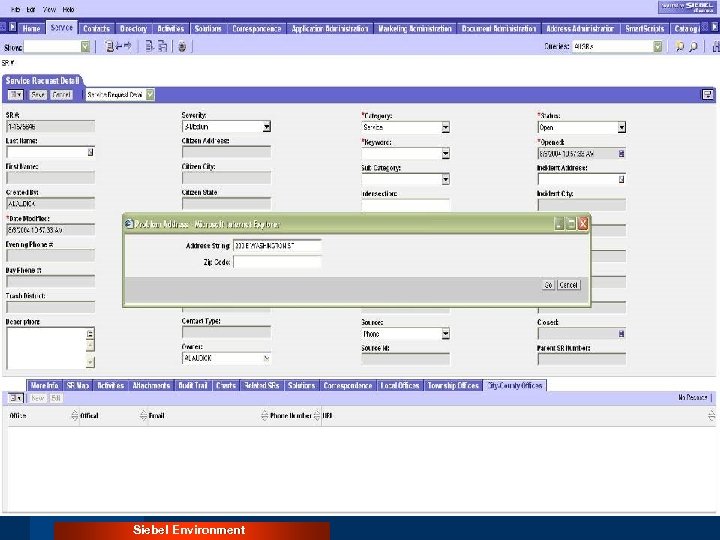This screenshot has width=720, height=540.
Task: Click the Save button
Action: pyautogui.click(x=38, y=95)
